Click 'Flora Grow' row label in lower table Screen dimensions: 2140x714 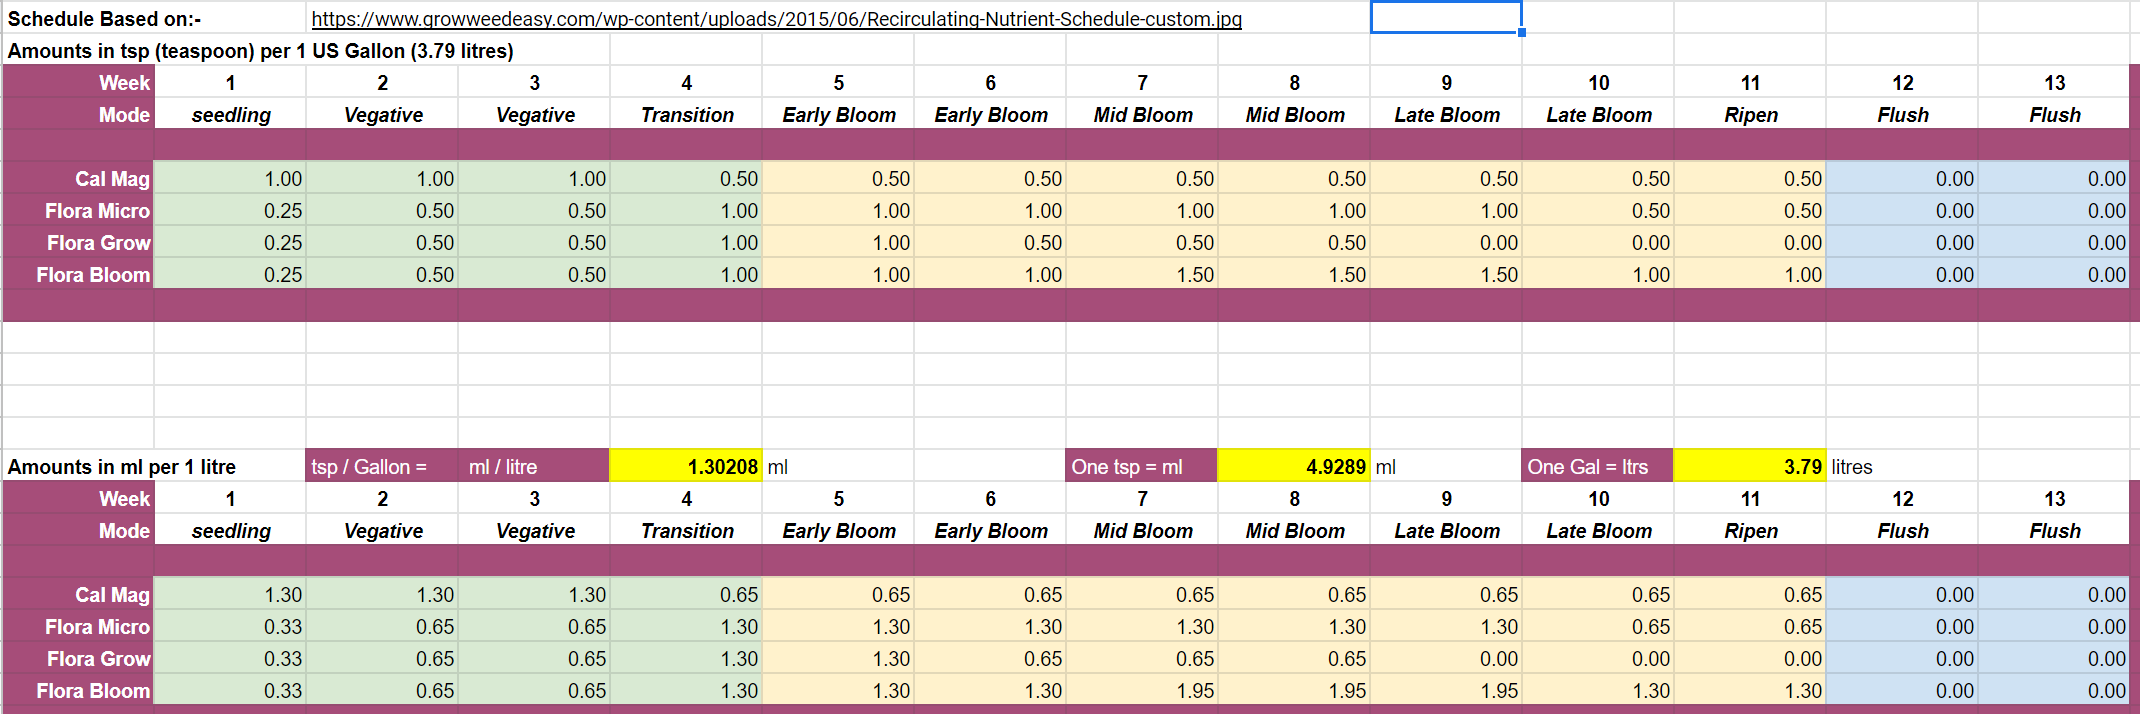[98, 659]
